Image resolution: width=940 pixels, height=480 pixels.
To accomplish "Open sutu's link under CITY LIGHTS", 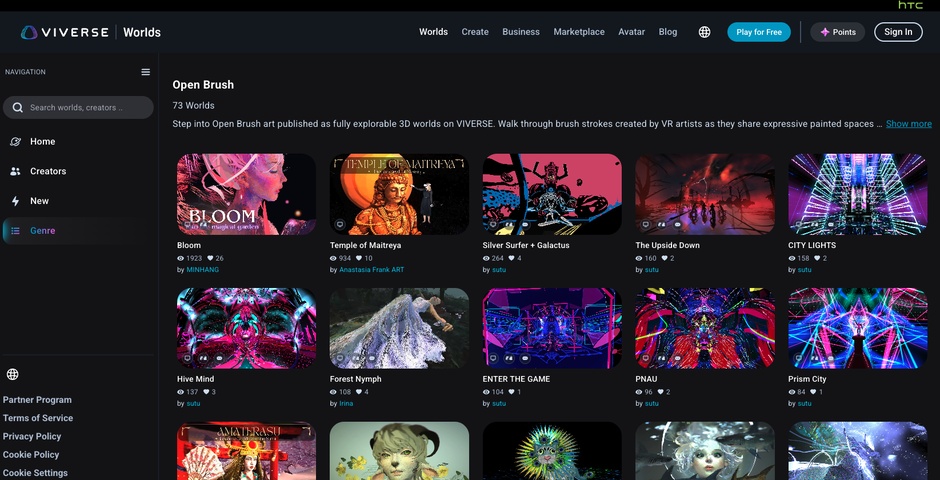I will click(x=804, y=270).
